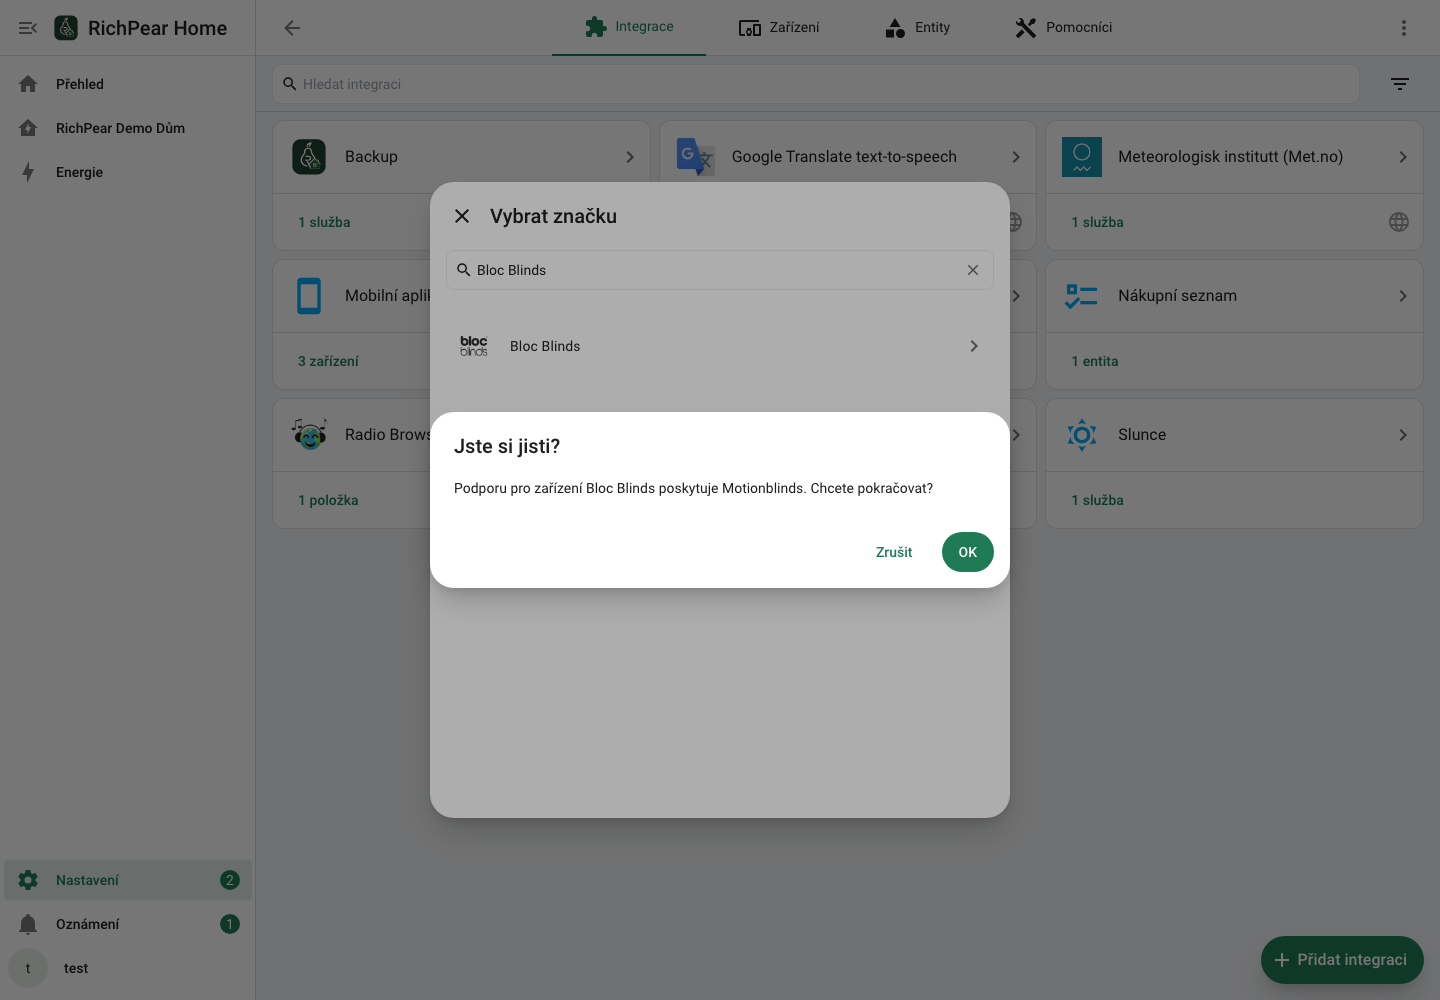Expand the Nákupní seznam integration chevron
1440x1000 pixels.
[x=1403, y=296]
